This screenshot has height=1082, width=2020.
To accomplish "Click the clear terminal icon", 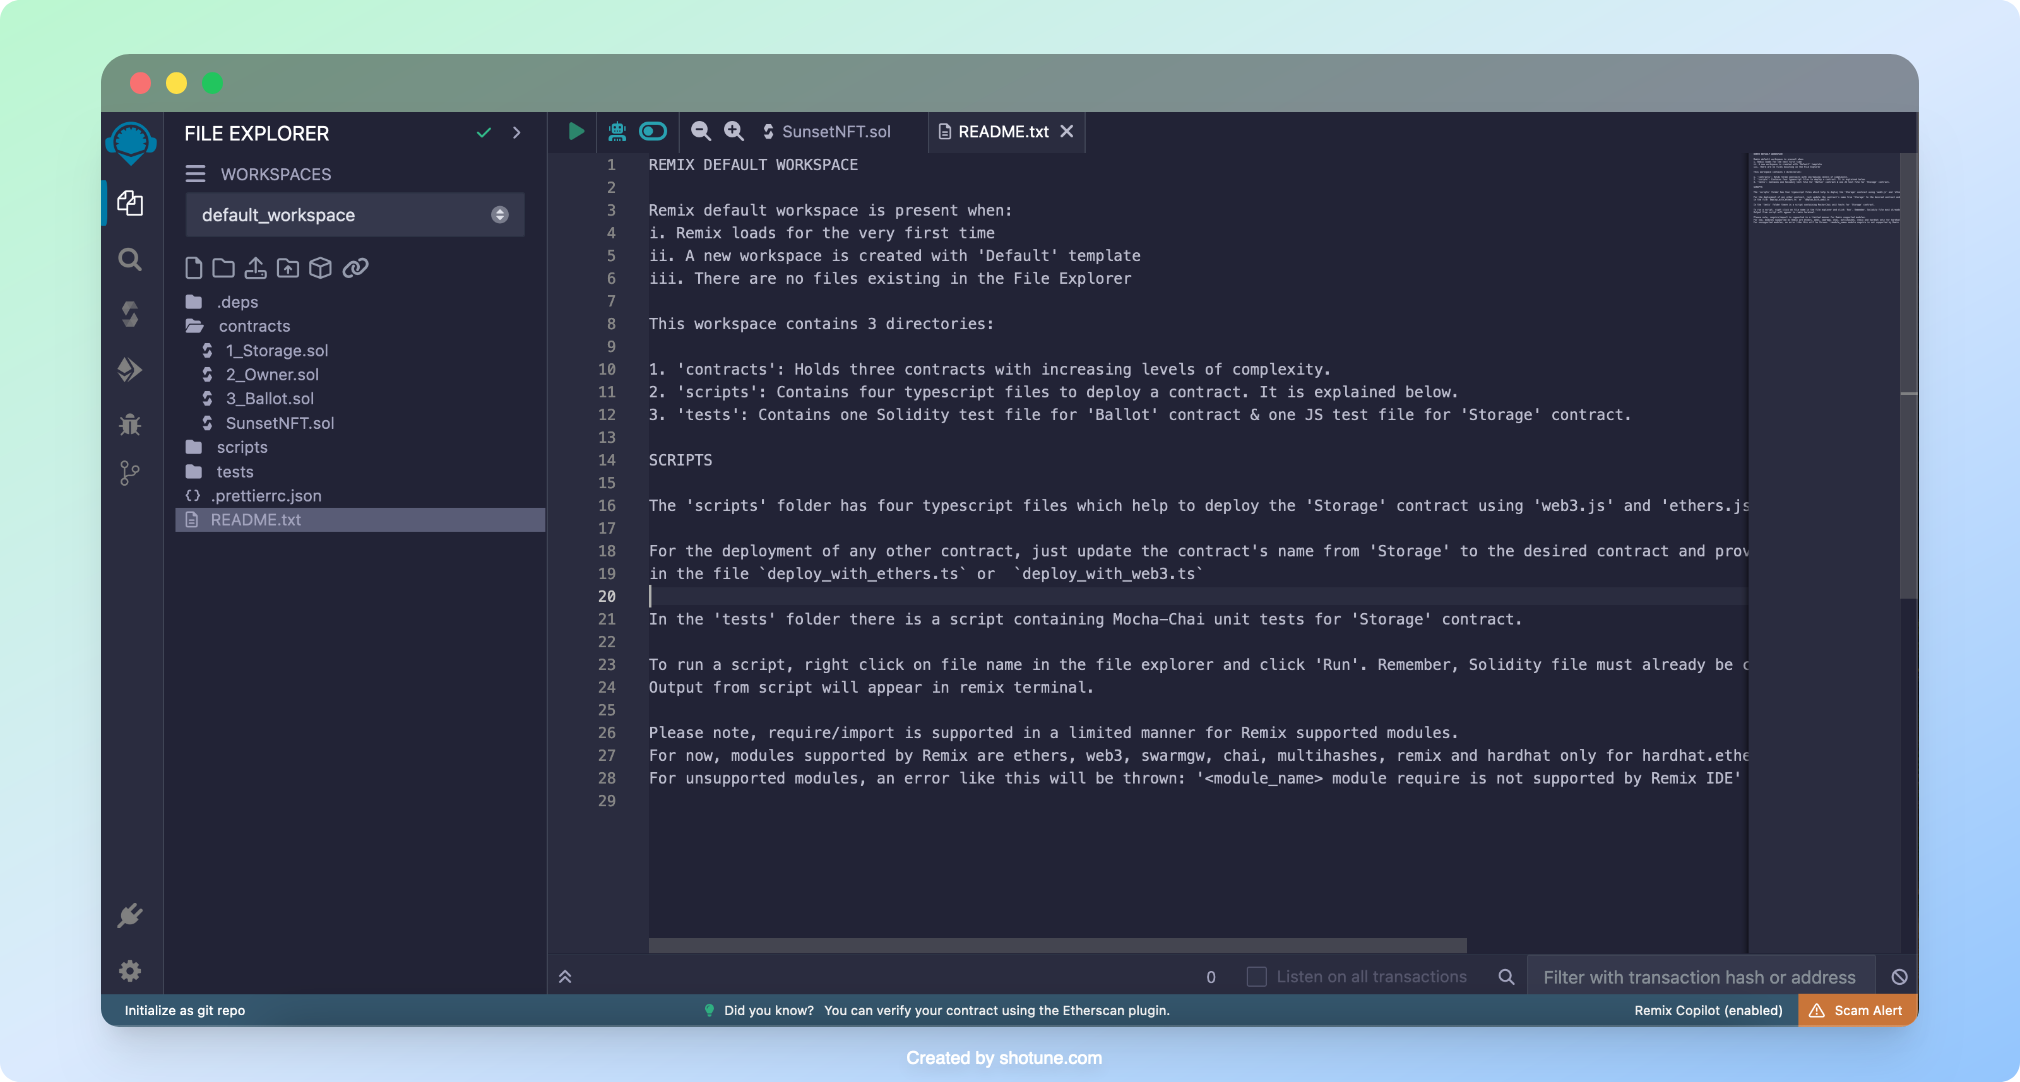I will click(1900, 977).
